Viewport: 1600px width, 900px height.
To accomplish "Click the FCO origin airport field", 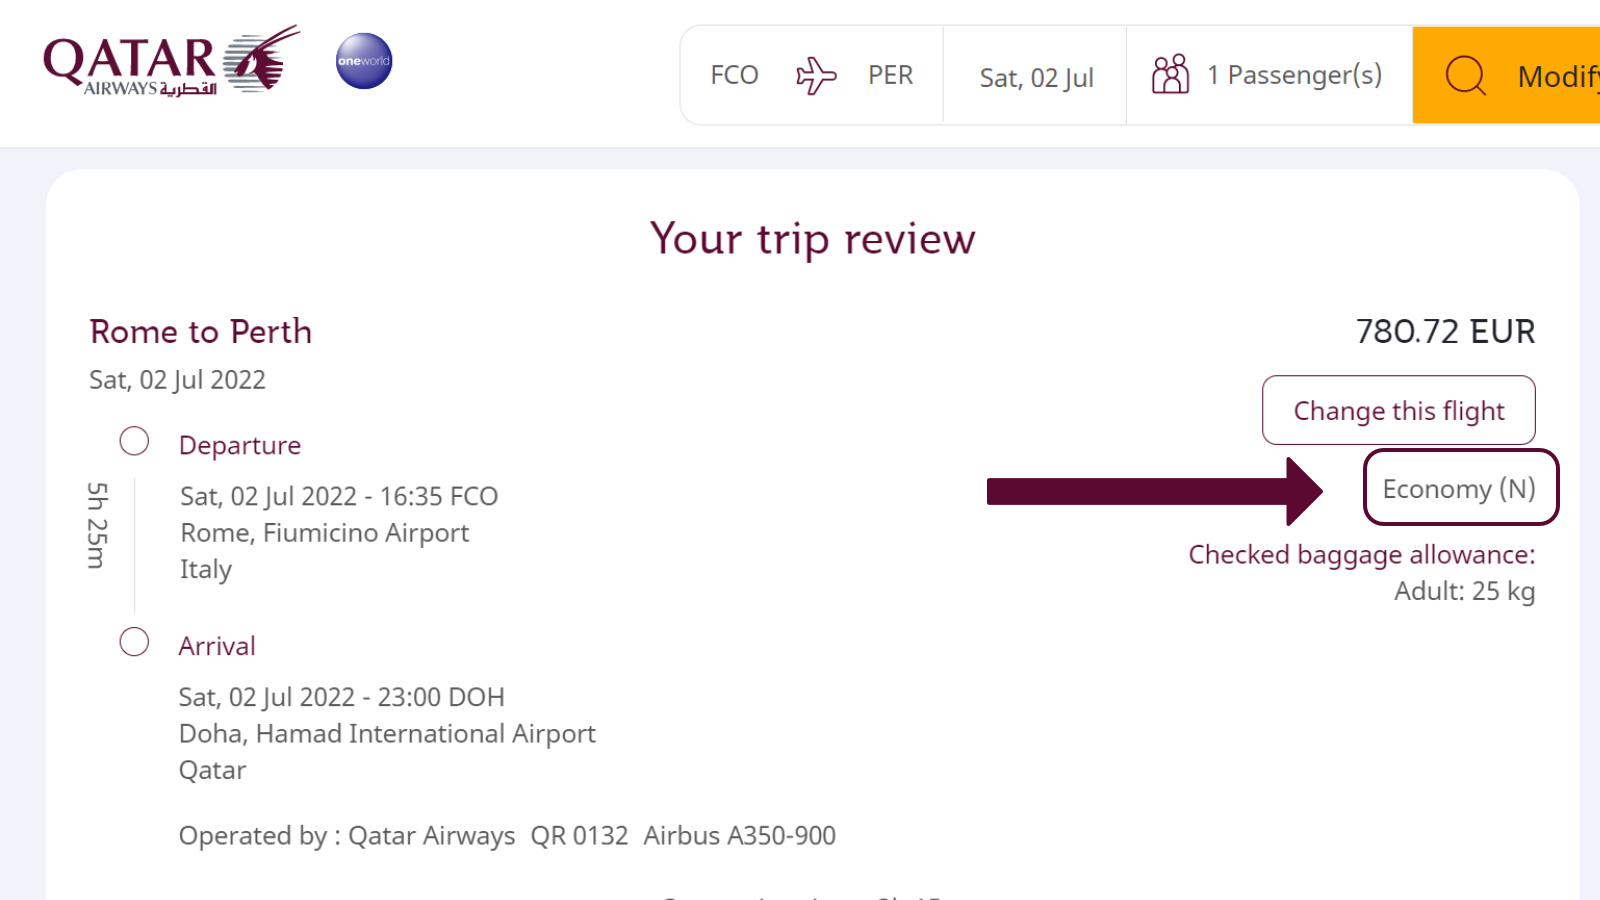I will click(734, 75).
